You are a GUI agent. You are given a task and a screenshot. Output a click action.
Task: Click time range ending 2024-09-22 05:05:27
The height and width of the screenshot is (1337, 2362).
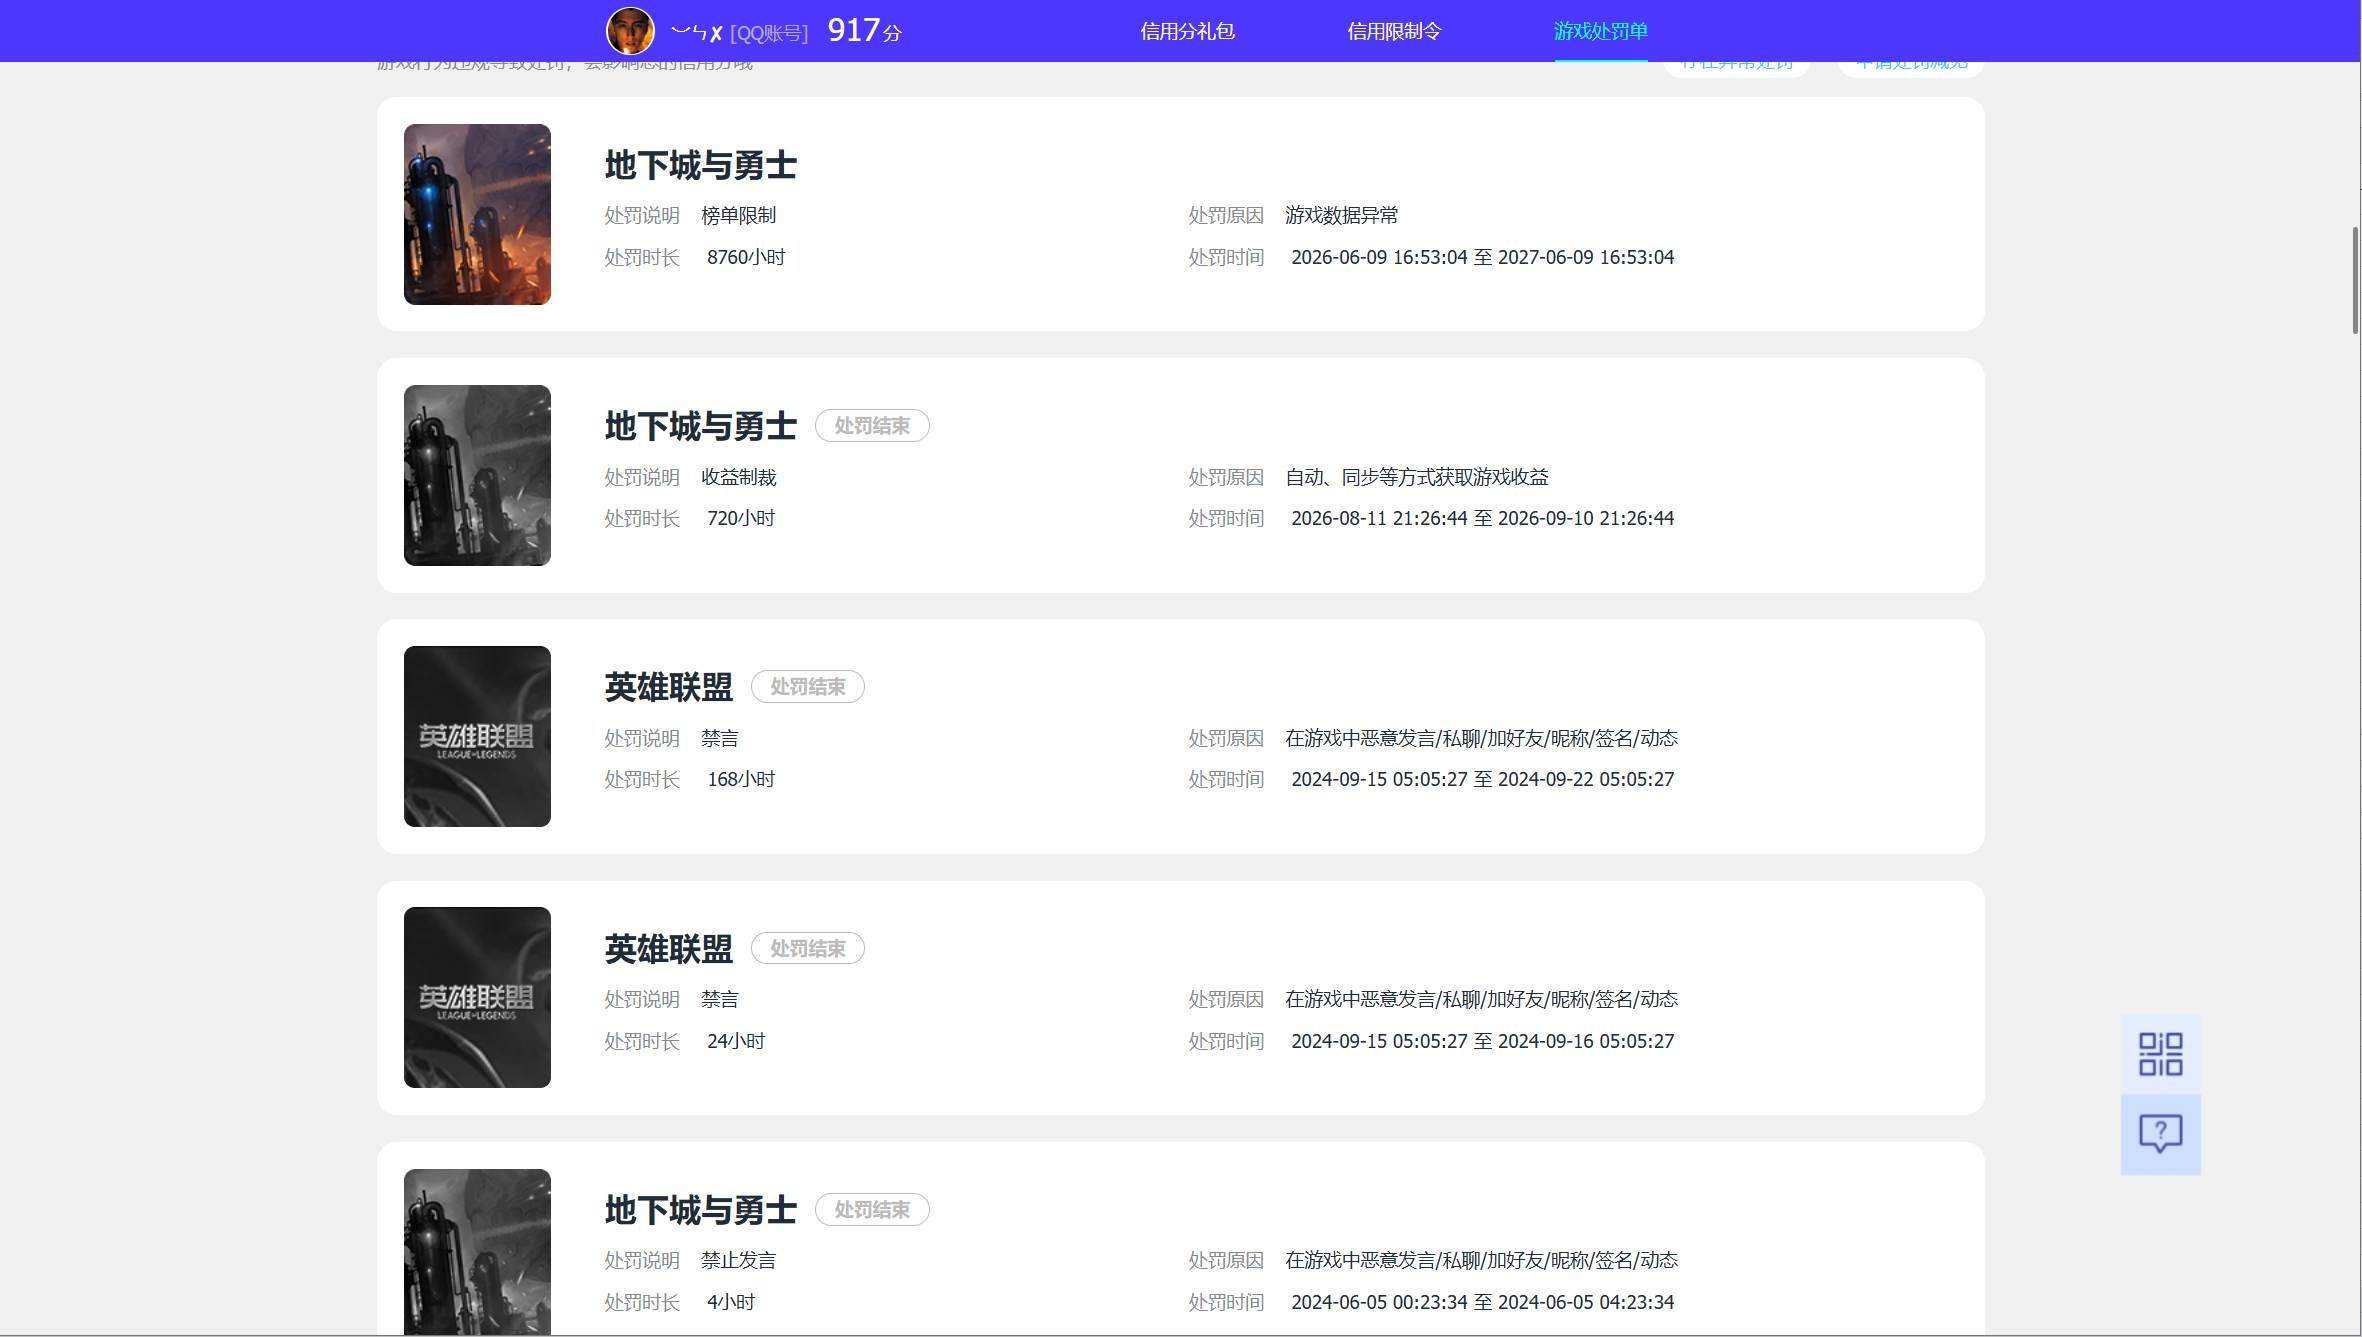point(1482,779)
